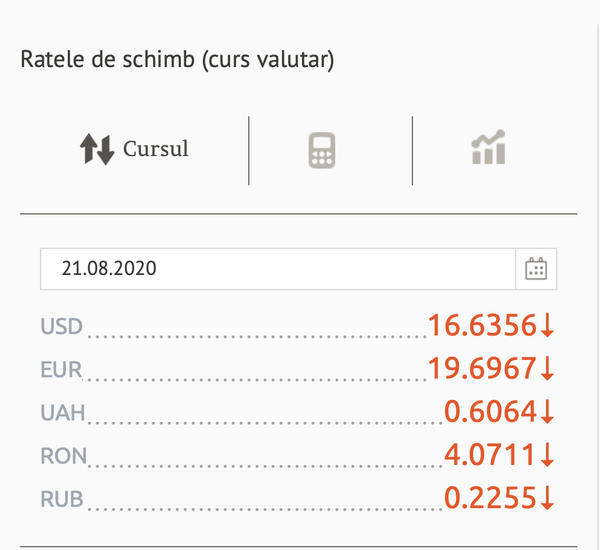
Task: Select the Cursul tab
Action: pos(134,149)
